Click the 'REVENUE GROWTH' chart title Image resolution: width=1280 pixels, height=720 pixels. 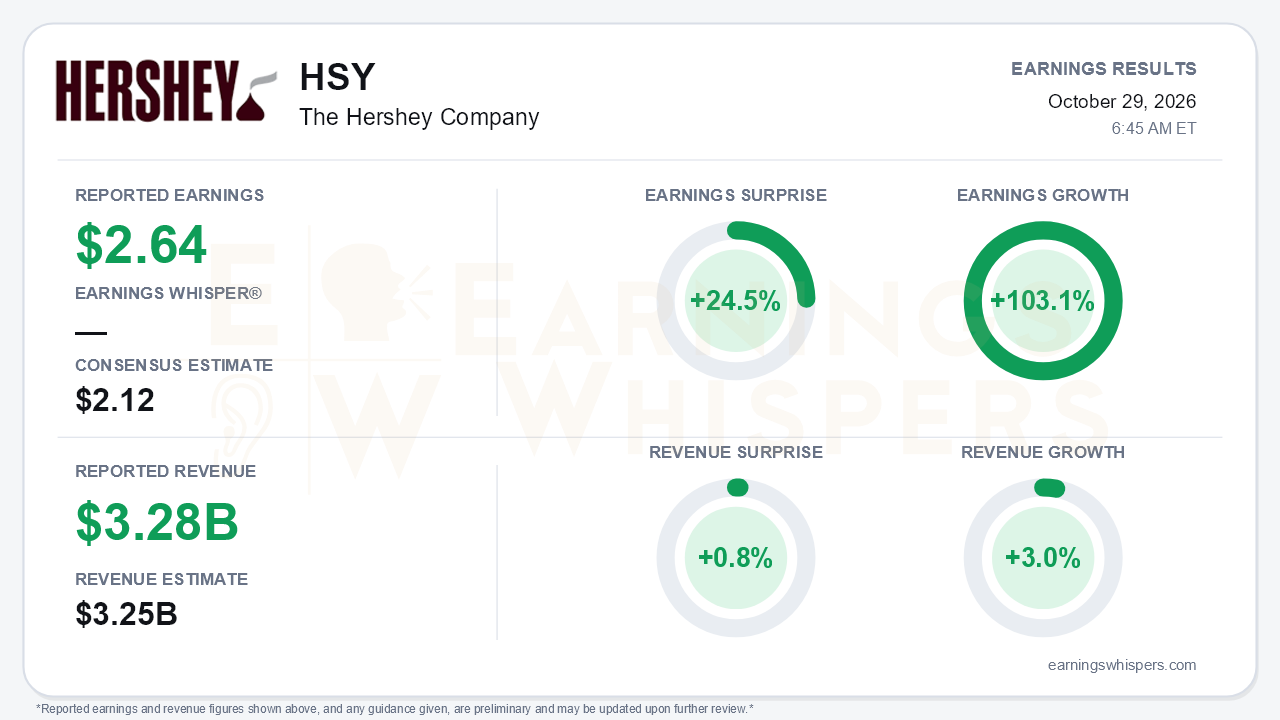pyautogui.click(x=1043, y=452)
